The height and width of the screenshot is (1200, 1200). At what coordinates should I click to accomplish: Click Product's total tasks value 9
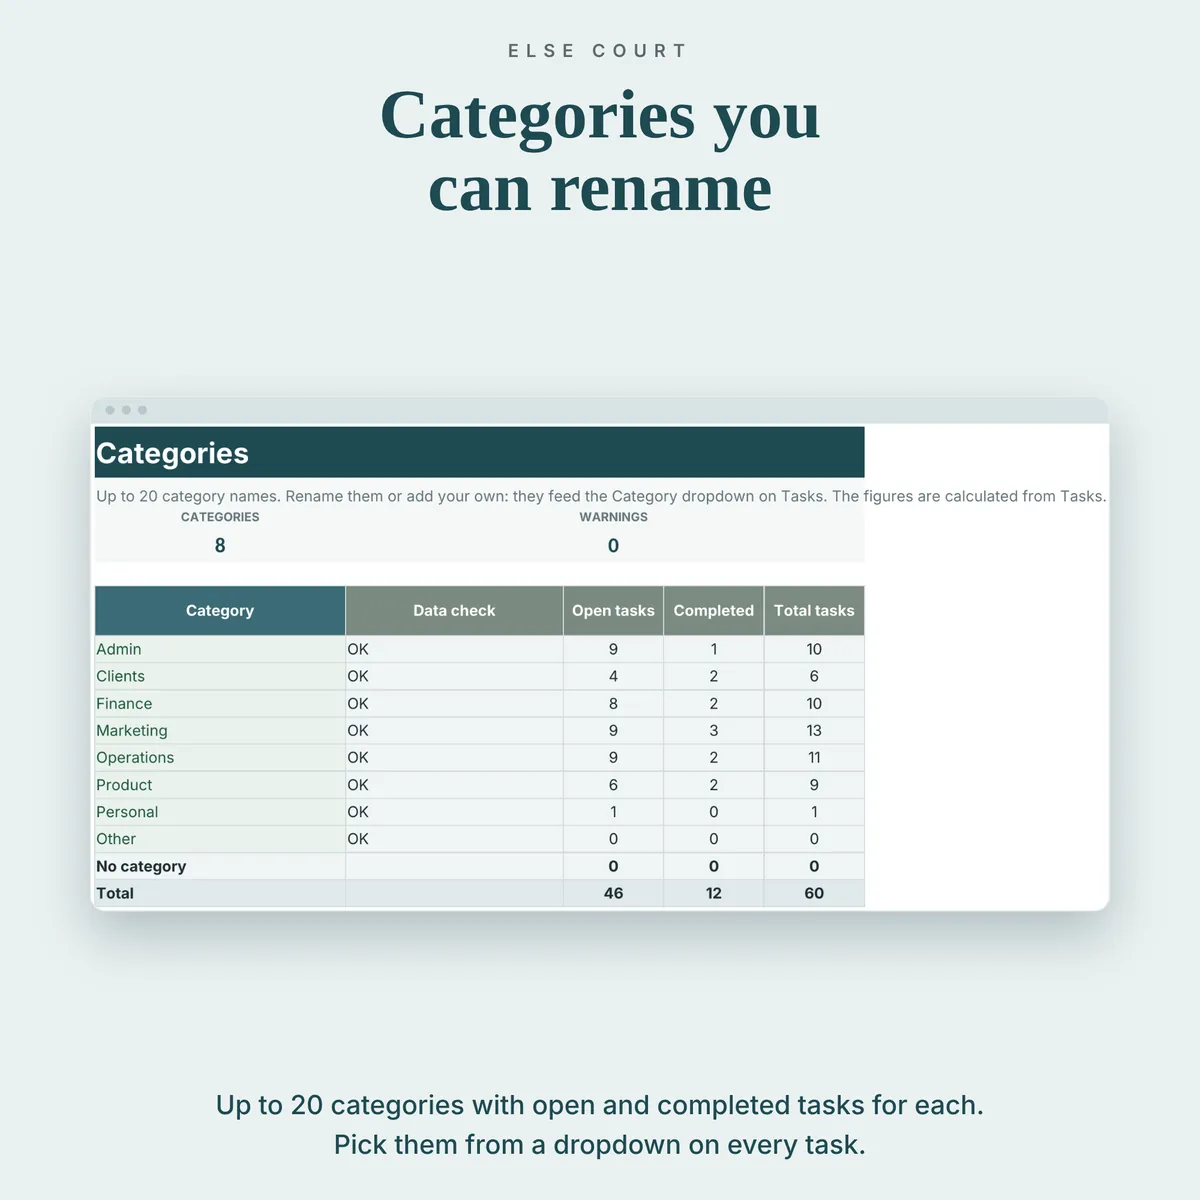814,785
